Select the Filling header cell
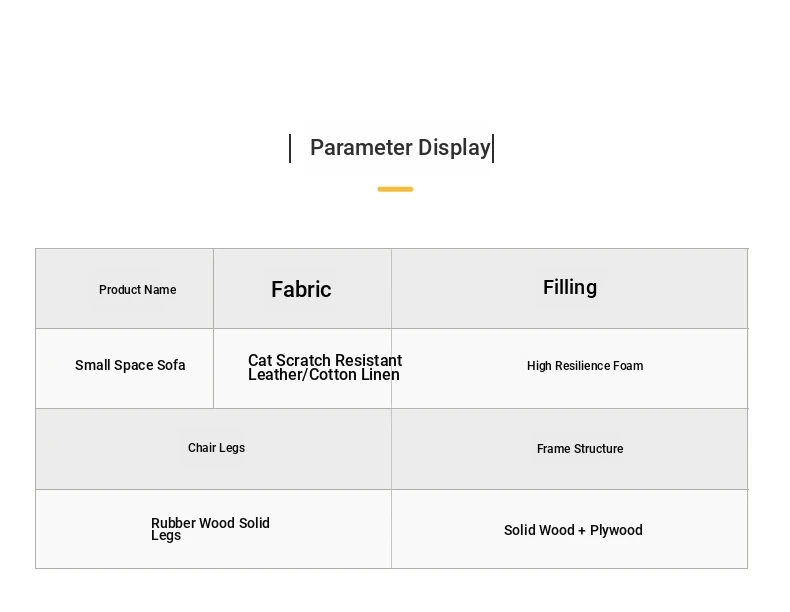Image resolution: width=790 pixels, height=612 pixels. [x=569, y=289]
